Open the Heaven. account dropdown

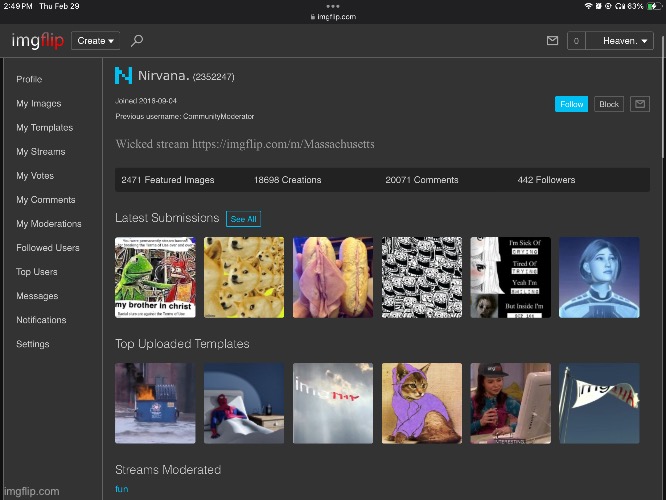pos(620,41)
